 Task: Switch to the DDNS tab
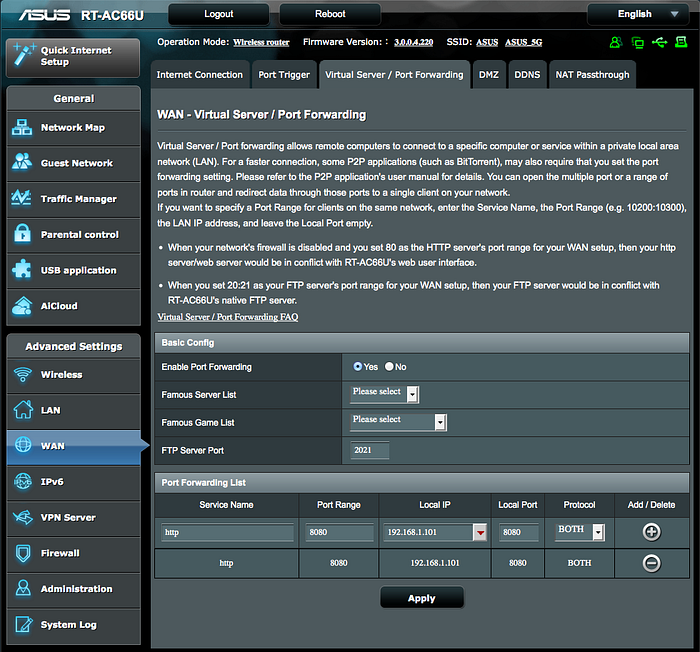coord(527,75)
